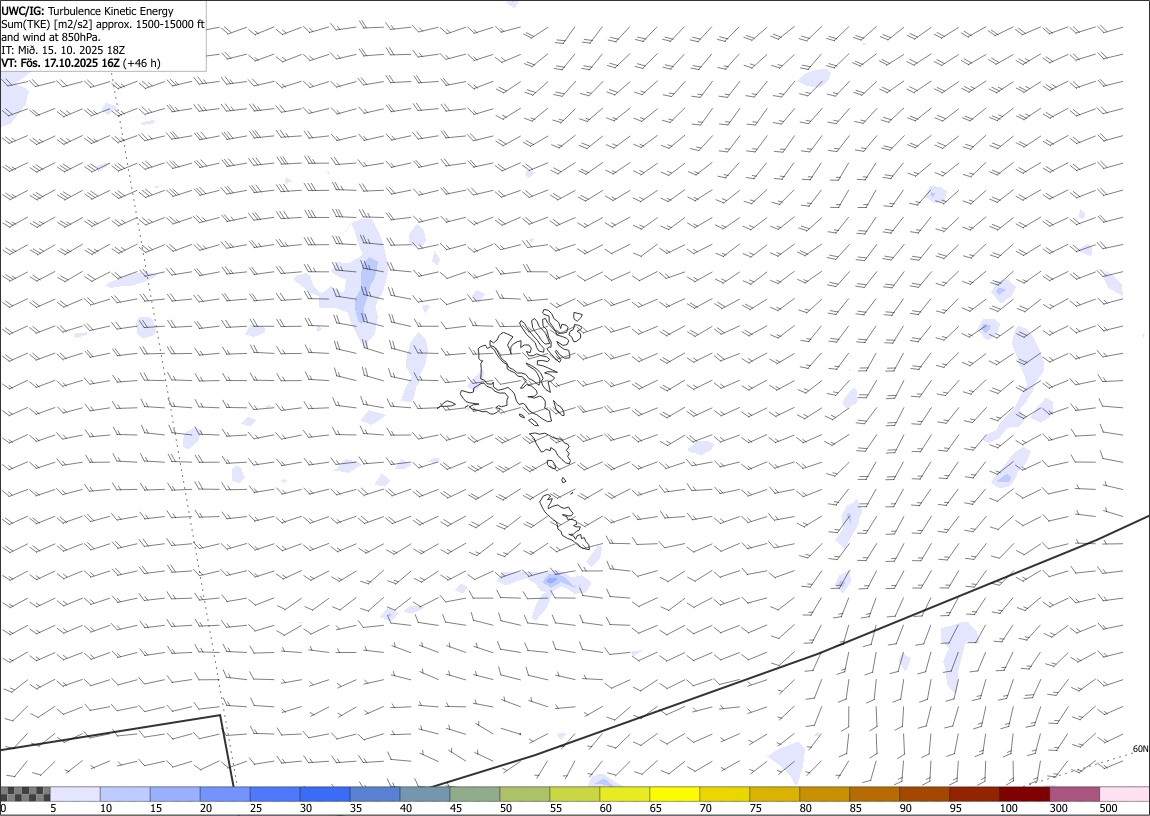Click the "Sum(TKE) [m2/s2] approx. 1500-15000 ft" line

coord(103,24)
